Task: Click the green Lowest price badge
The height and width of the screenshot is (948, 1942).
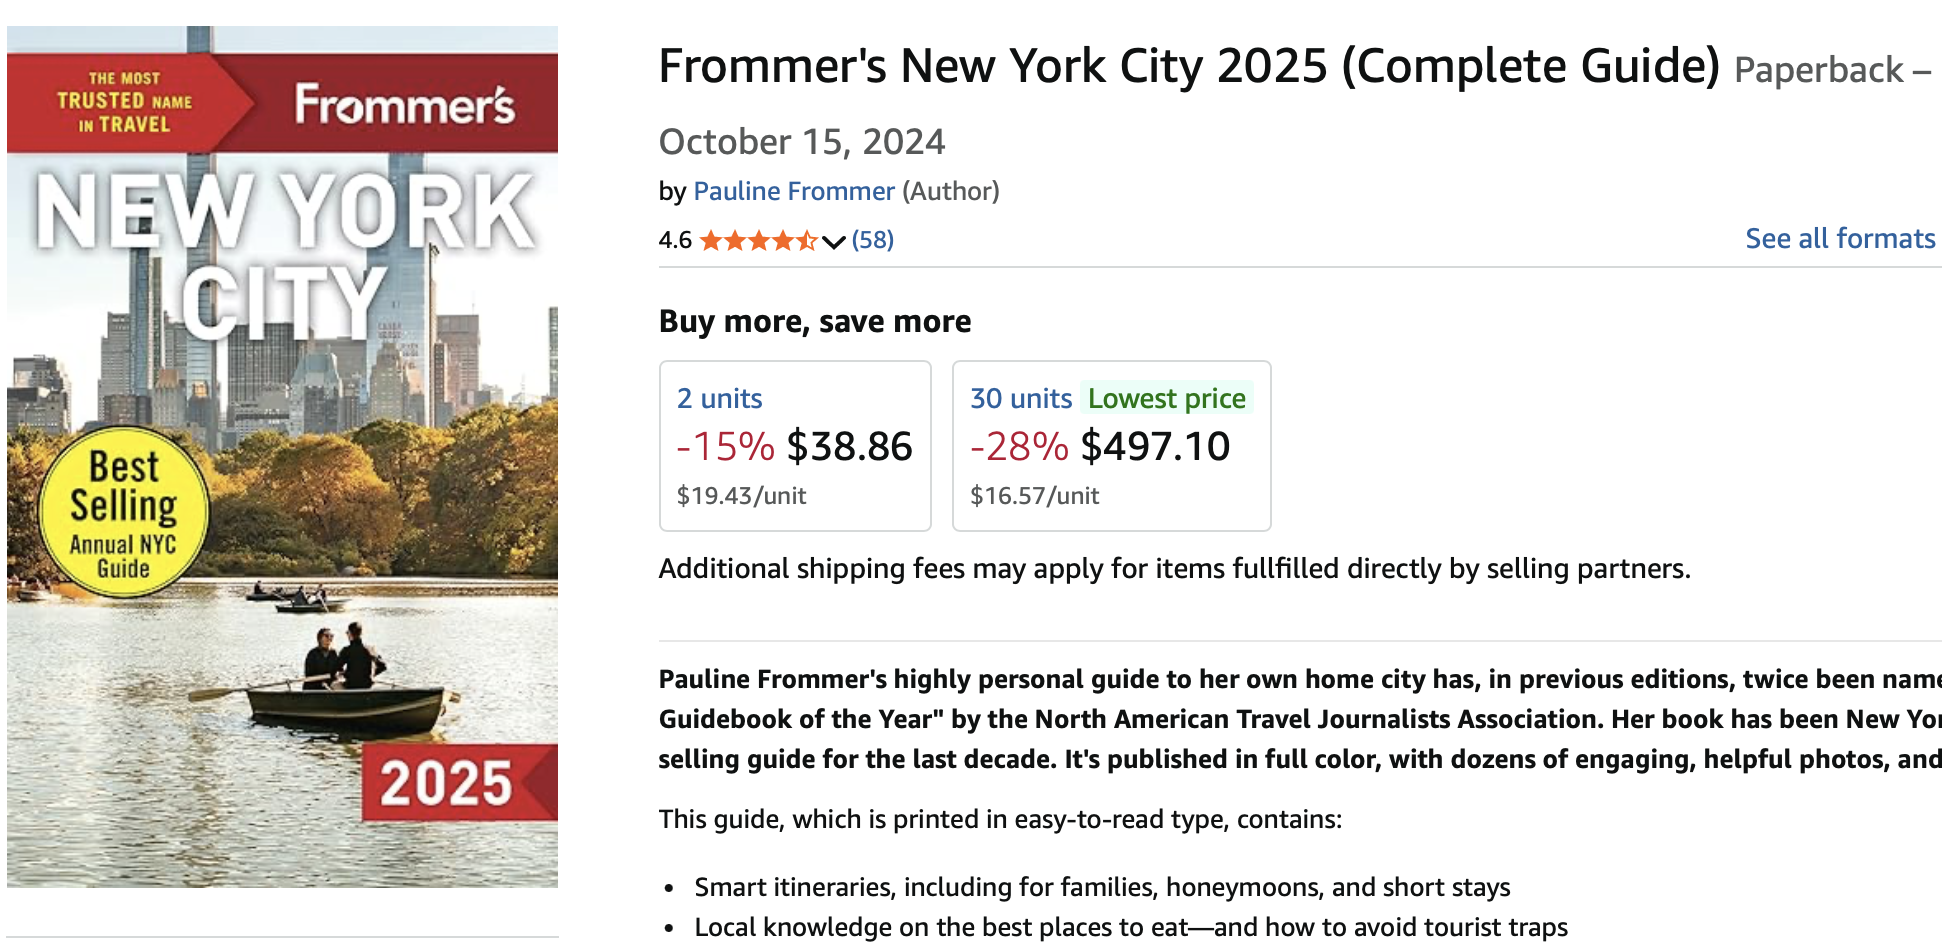Action: [1166, 399]
